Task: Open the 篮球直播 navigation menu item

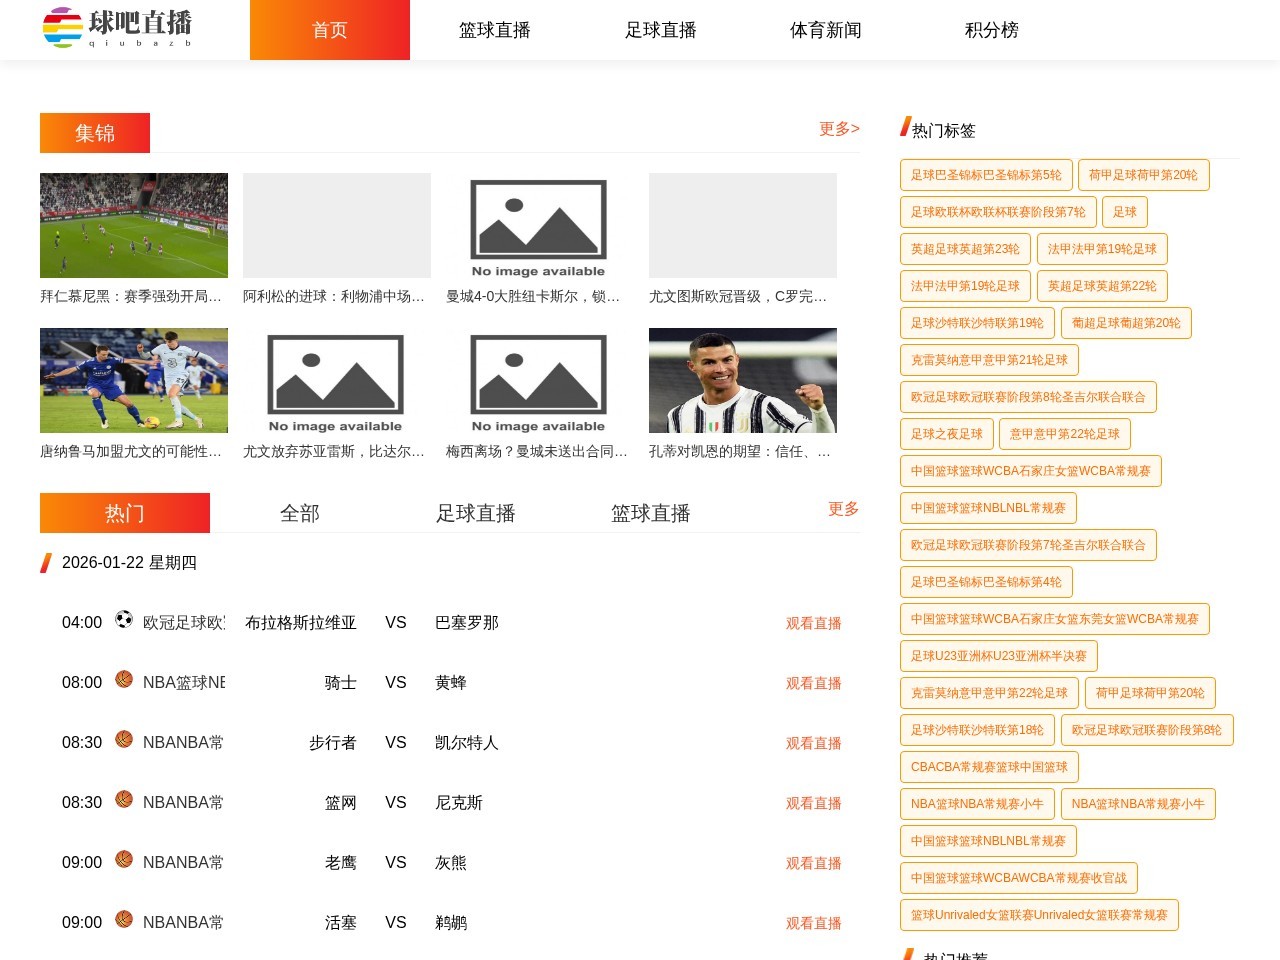Action: [494, 30]
